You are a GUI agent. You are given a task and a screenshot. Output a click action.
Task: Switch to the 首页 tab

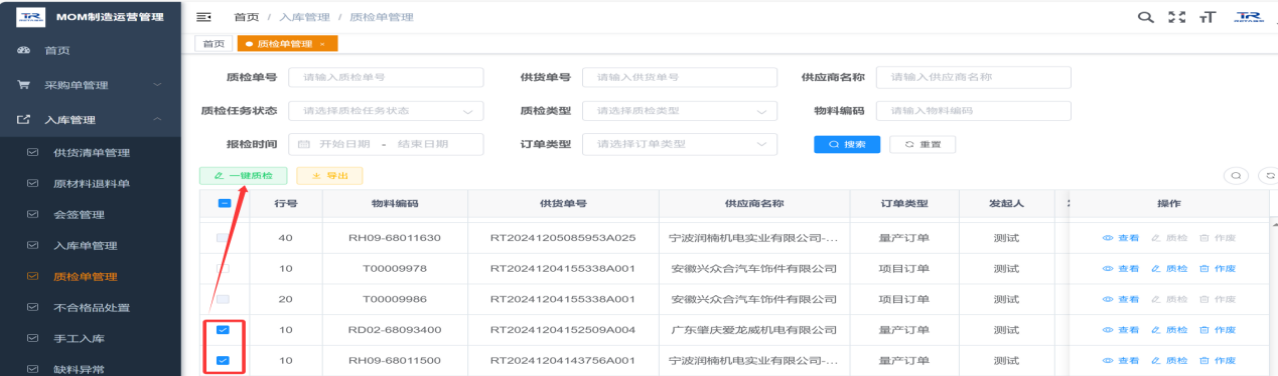pos(214,44)
